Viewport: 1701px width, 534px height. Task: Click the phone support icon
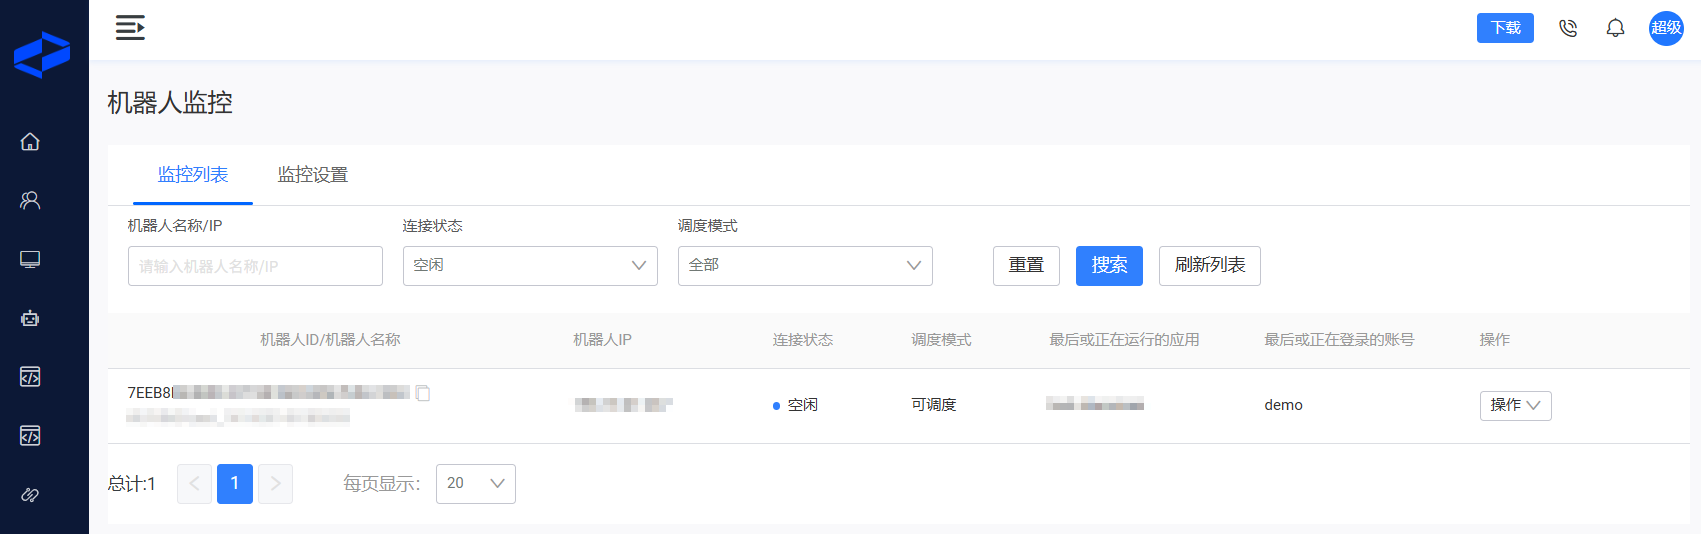(x=1568, y=28)
